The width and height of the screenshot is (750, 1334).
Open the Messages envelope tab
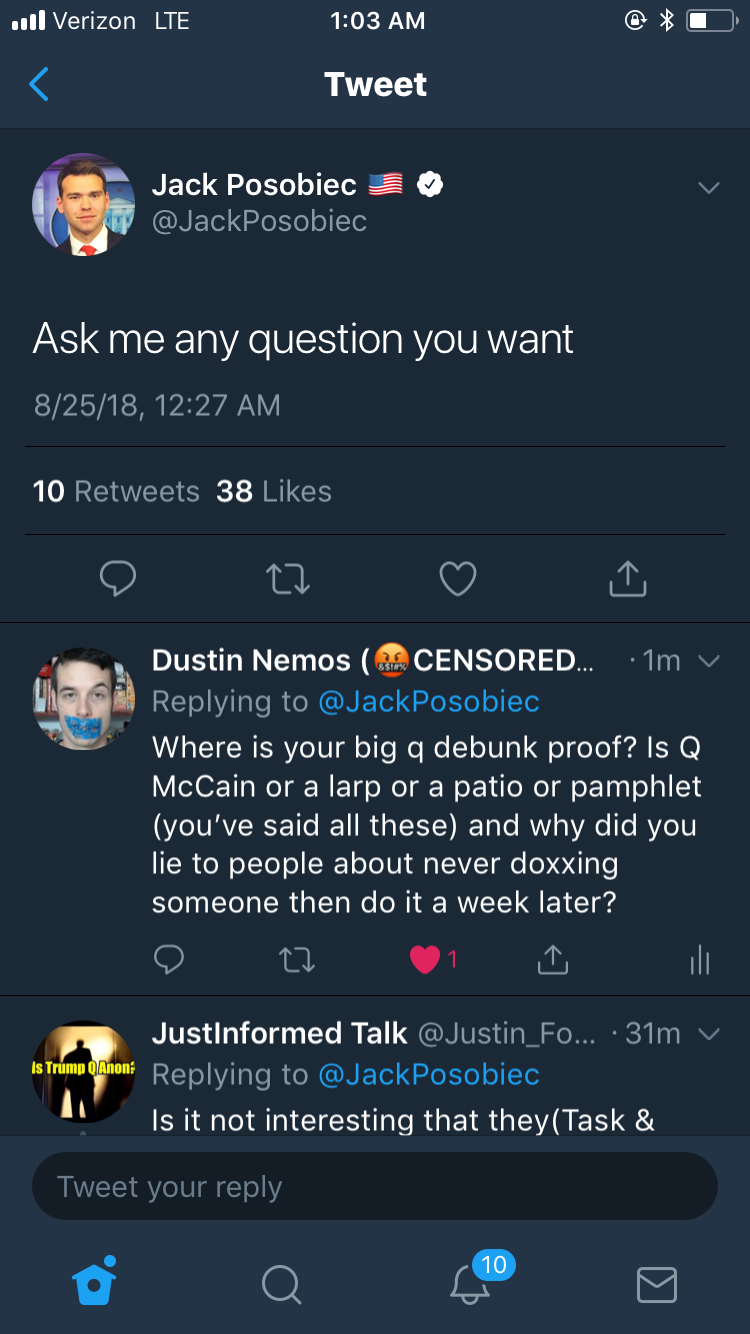point(657,1284)
